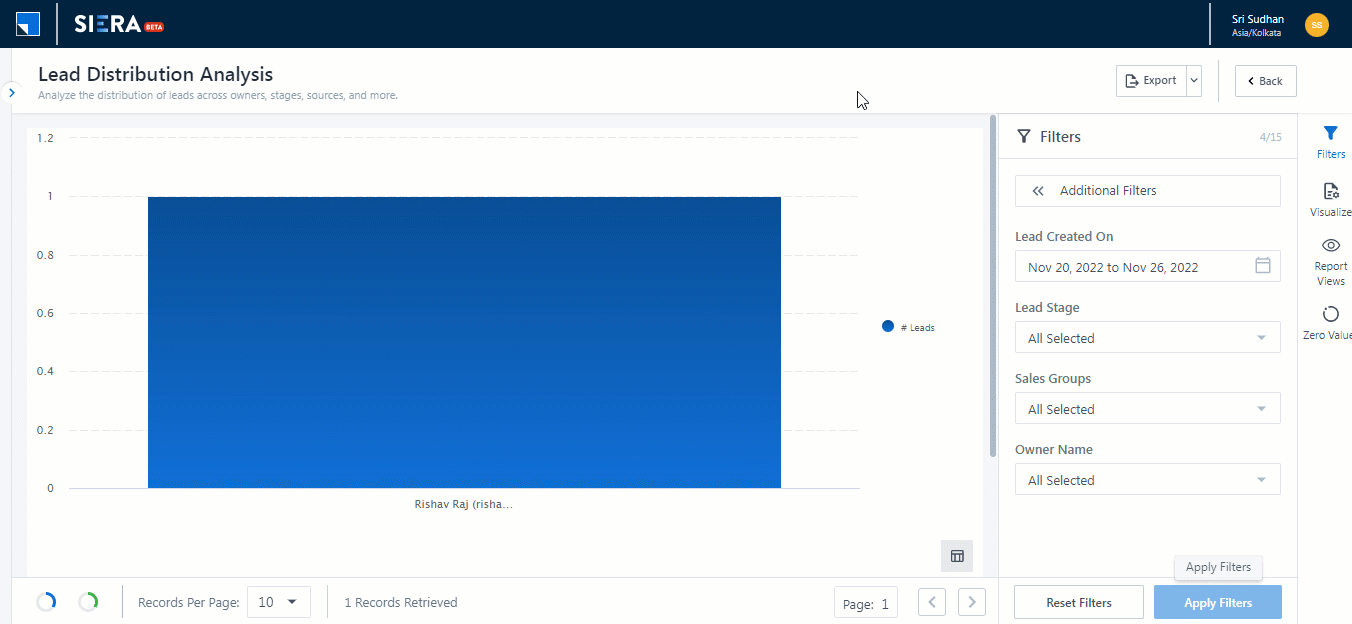Click the Reset Filters button
This screenshot has width=1352, height=624.
[1078, 603]
